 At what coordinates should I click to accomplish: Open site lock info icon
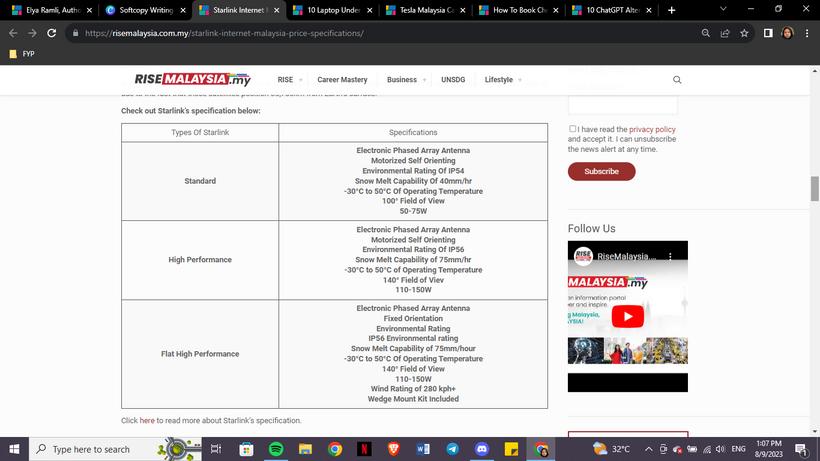coord(75,33)
